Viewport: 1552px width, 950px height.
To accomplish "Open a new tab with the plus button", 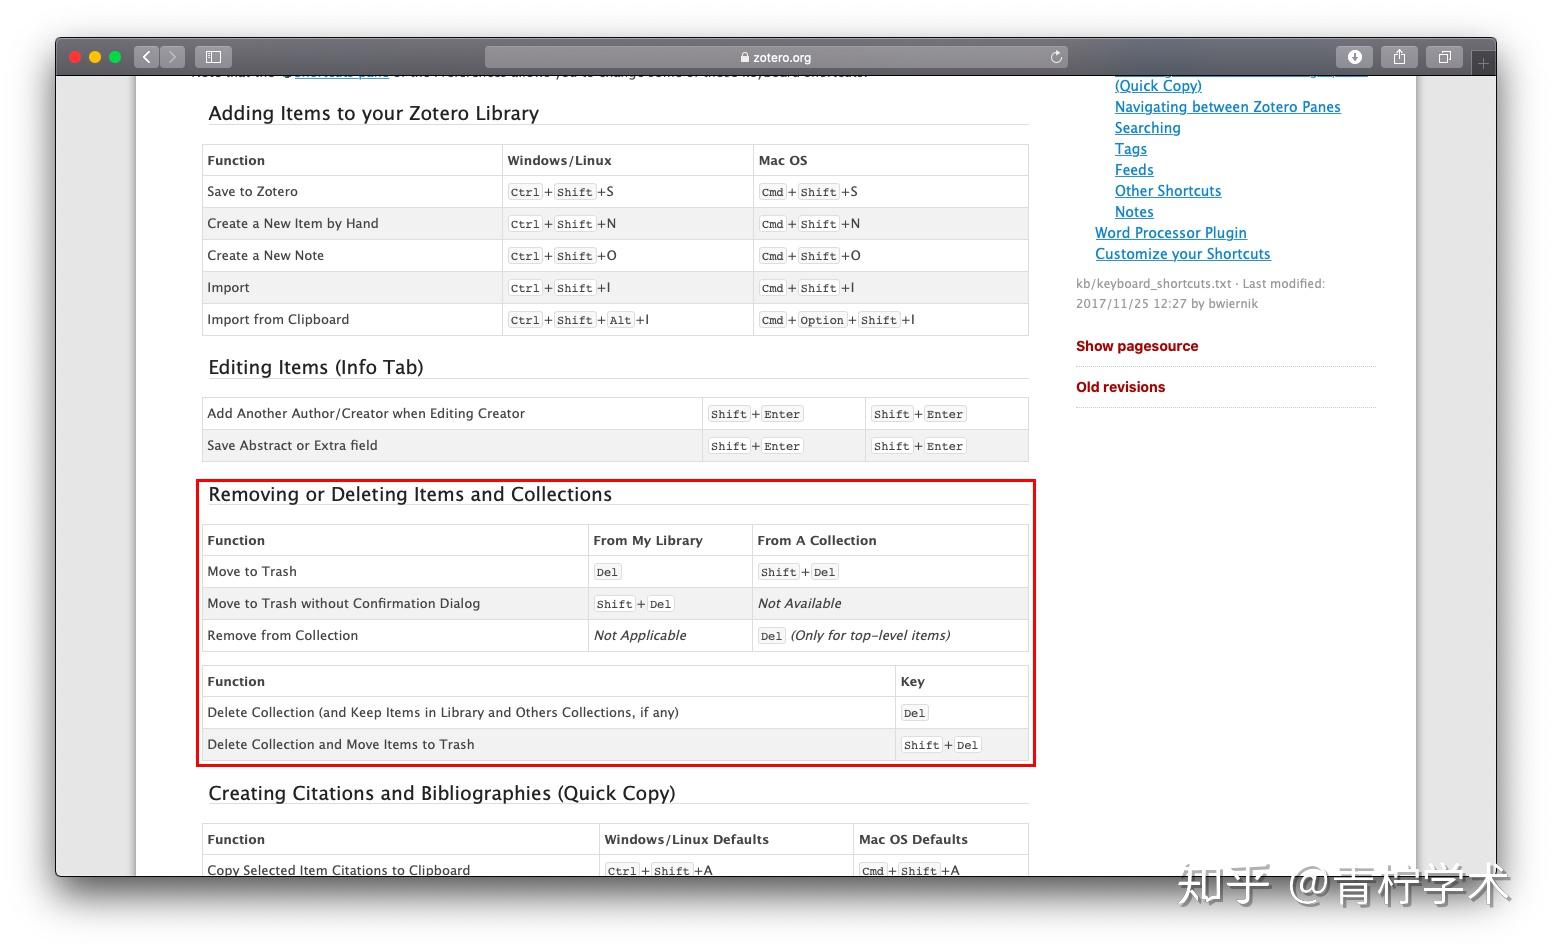I will click(1483, 62).
